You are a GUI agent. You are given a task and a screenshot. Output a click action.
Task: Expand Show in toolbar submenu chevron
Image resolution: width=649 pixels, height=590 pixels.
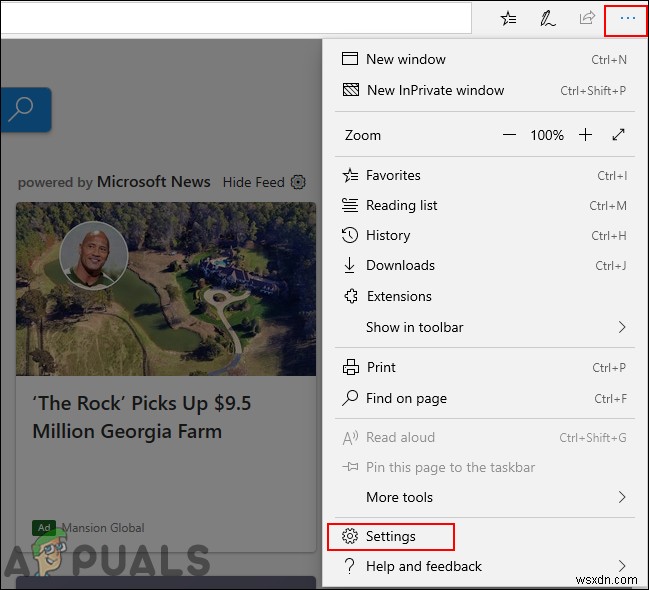click(x=622, y=327)
